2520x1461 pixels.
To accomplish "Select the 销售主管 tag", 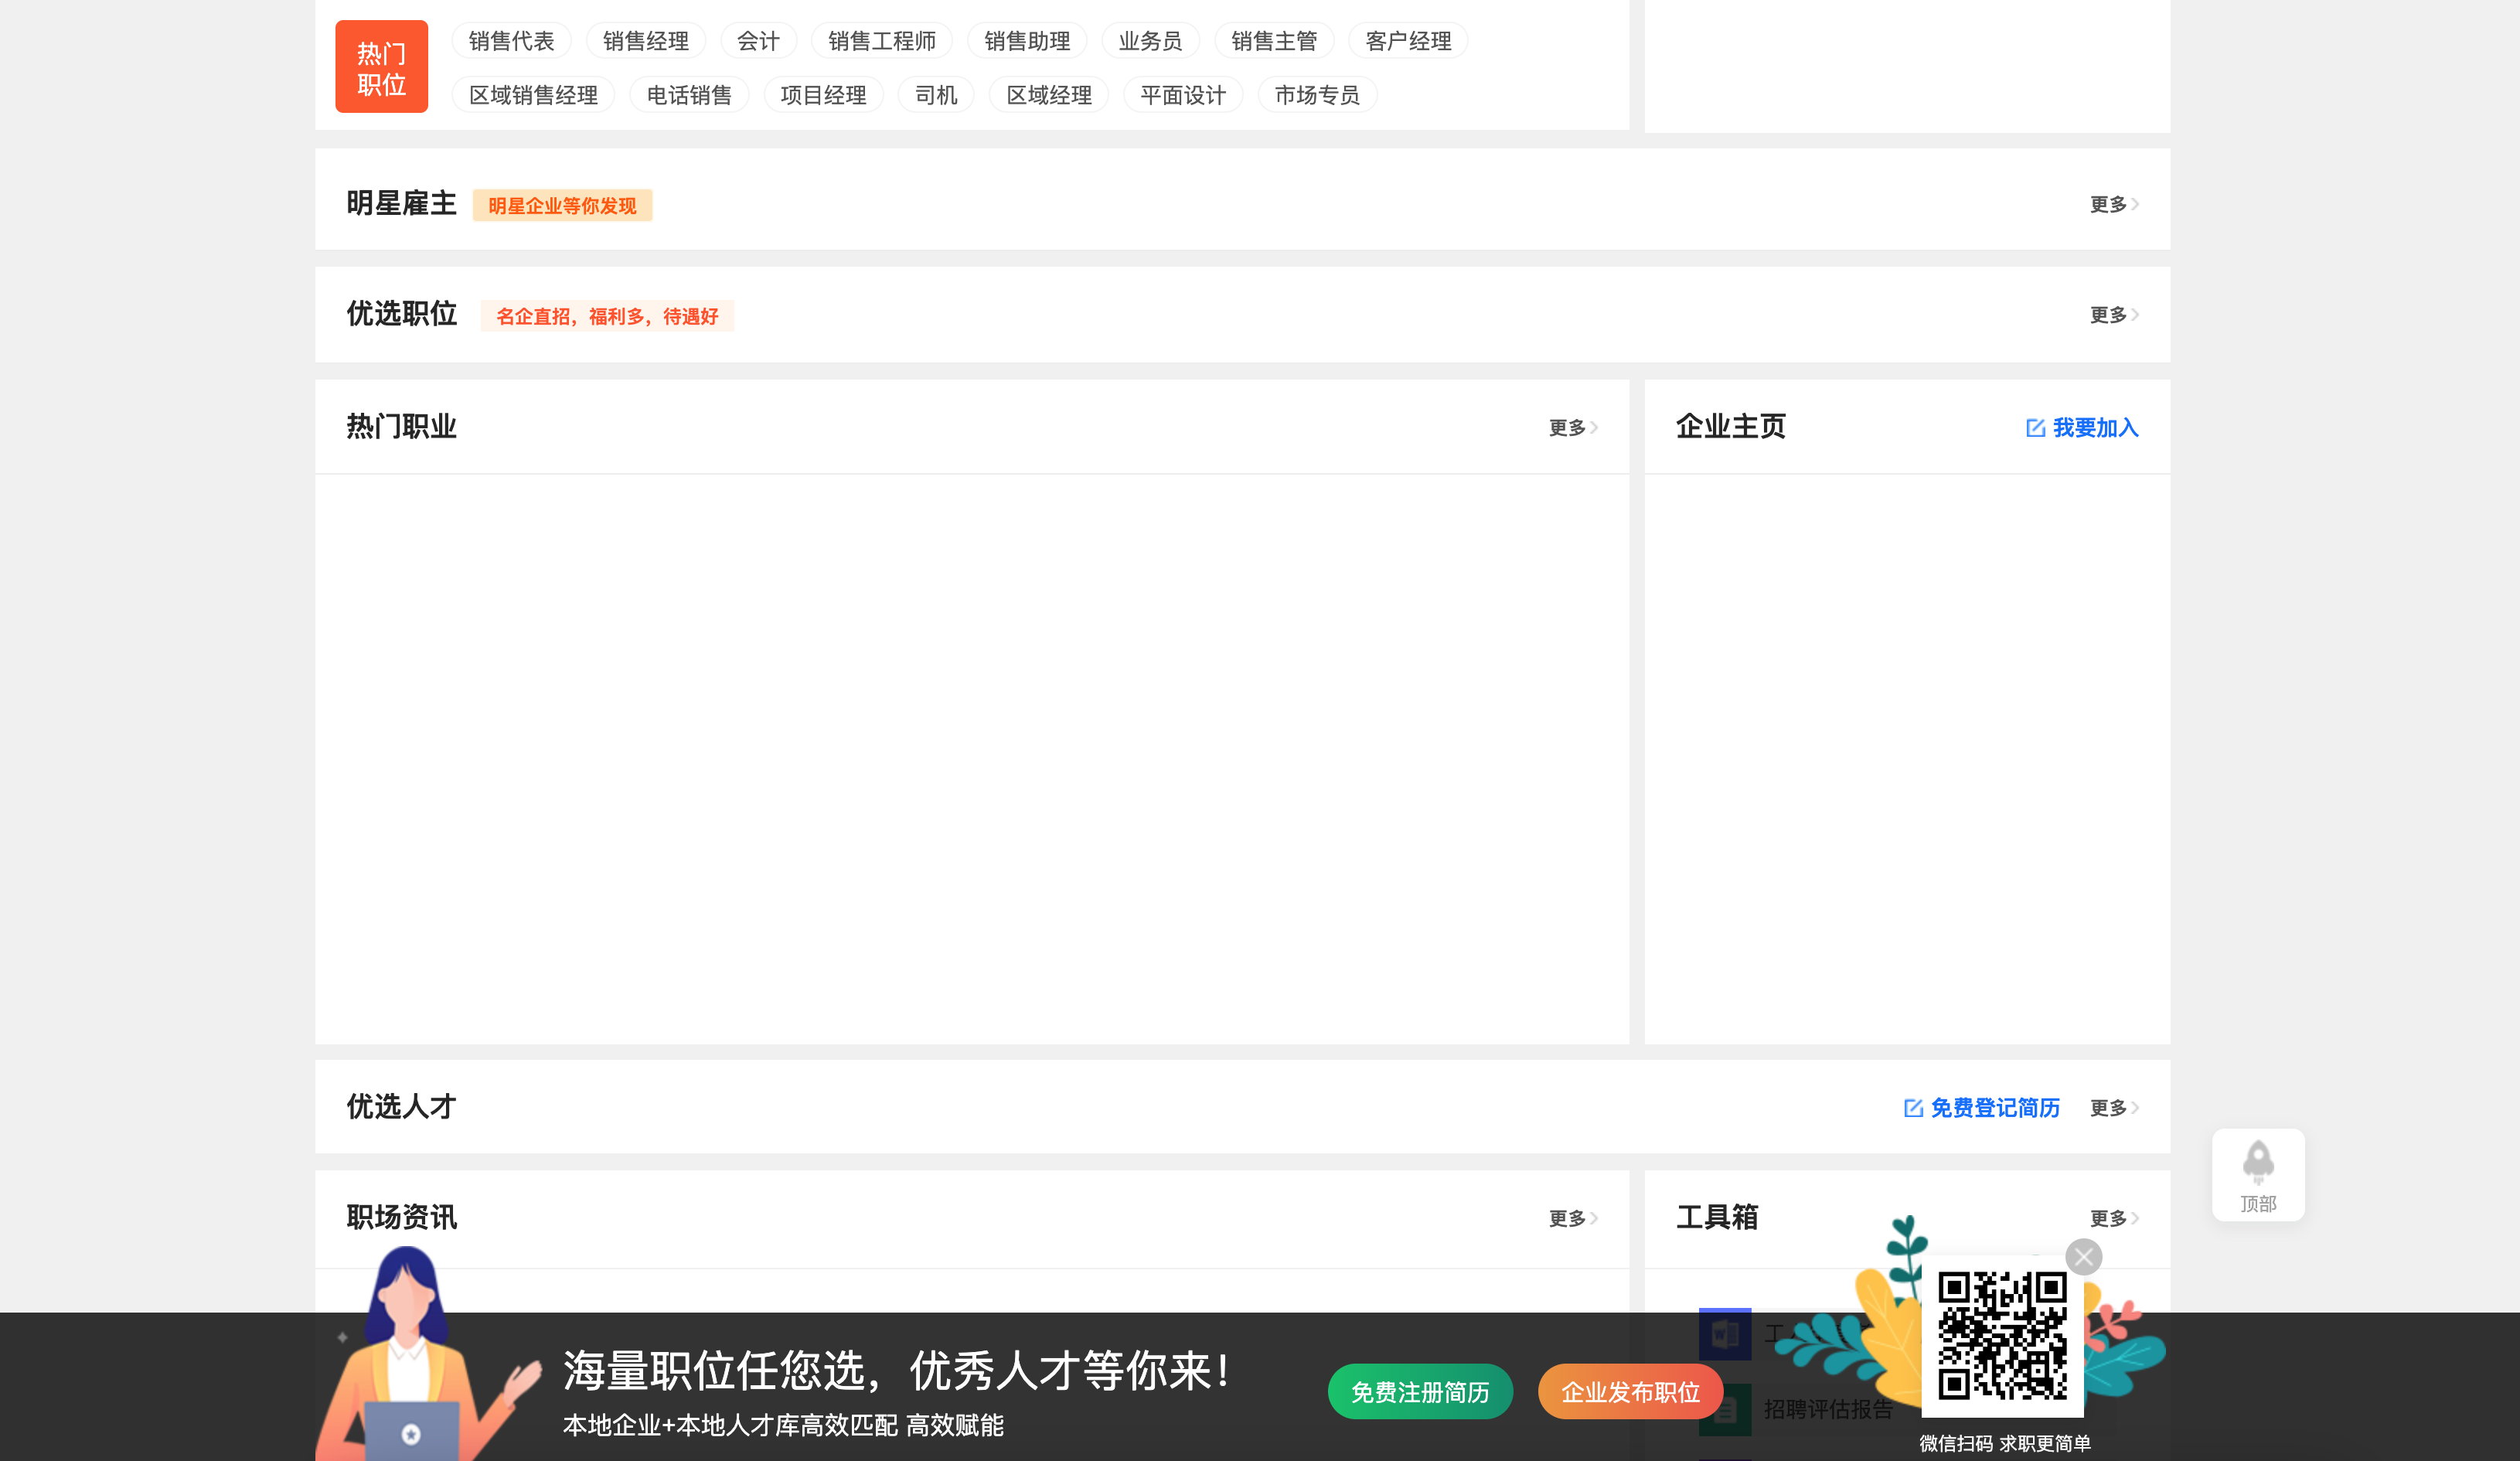I will 1274,41.
